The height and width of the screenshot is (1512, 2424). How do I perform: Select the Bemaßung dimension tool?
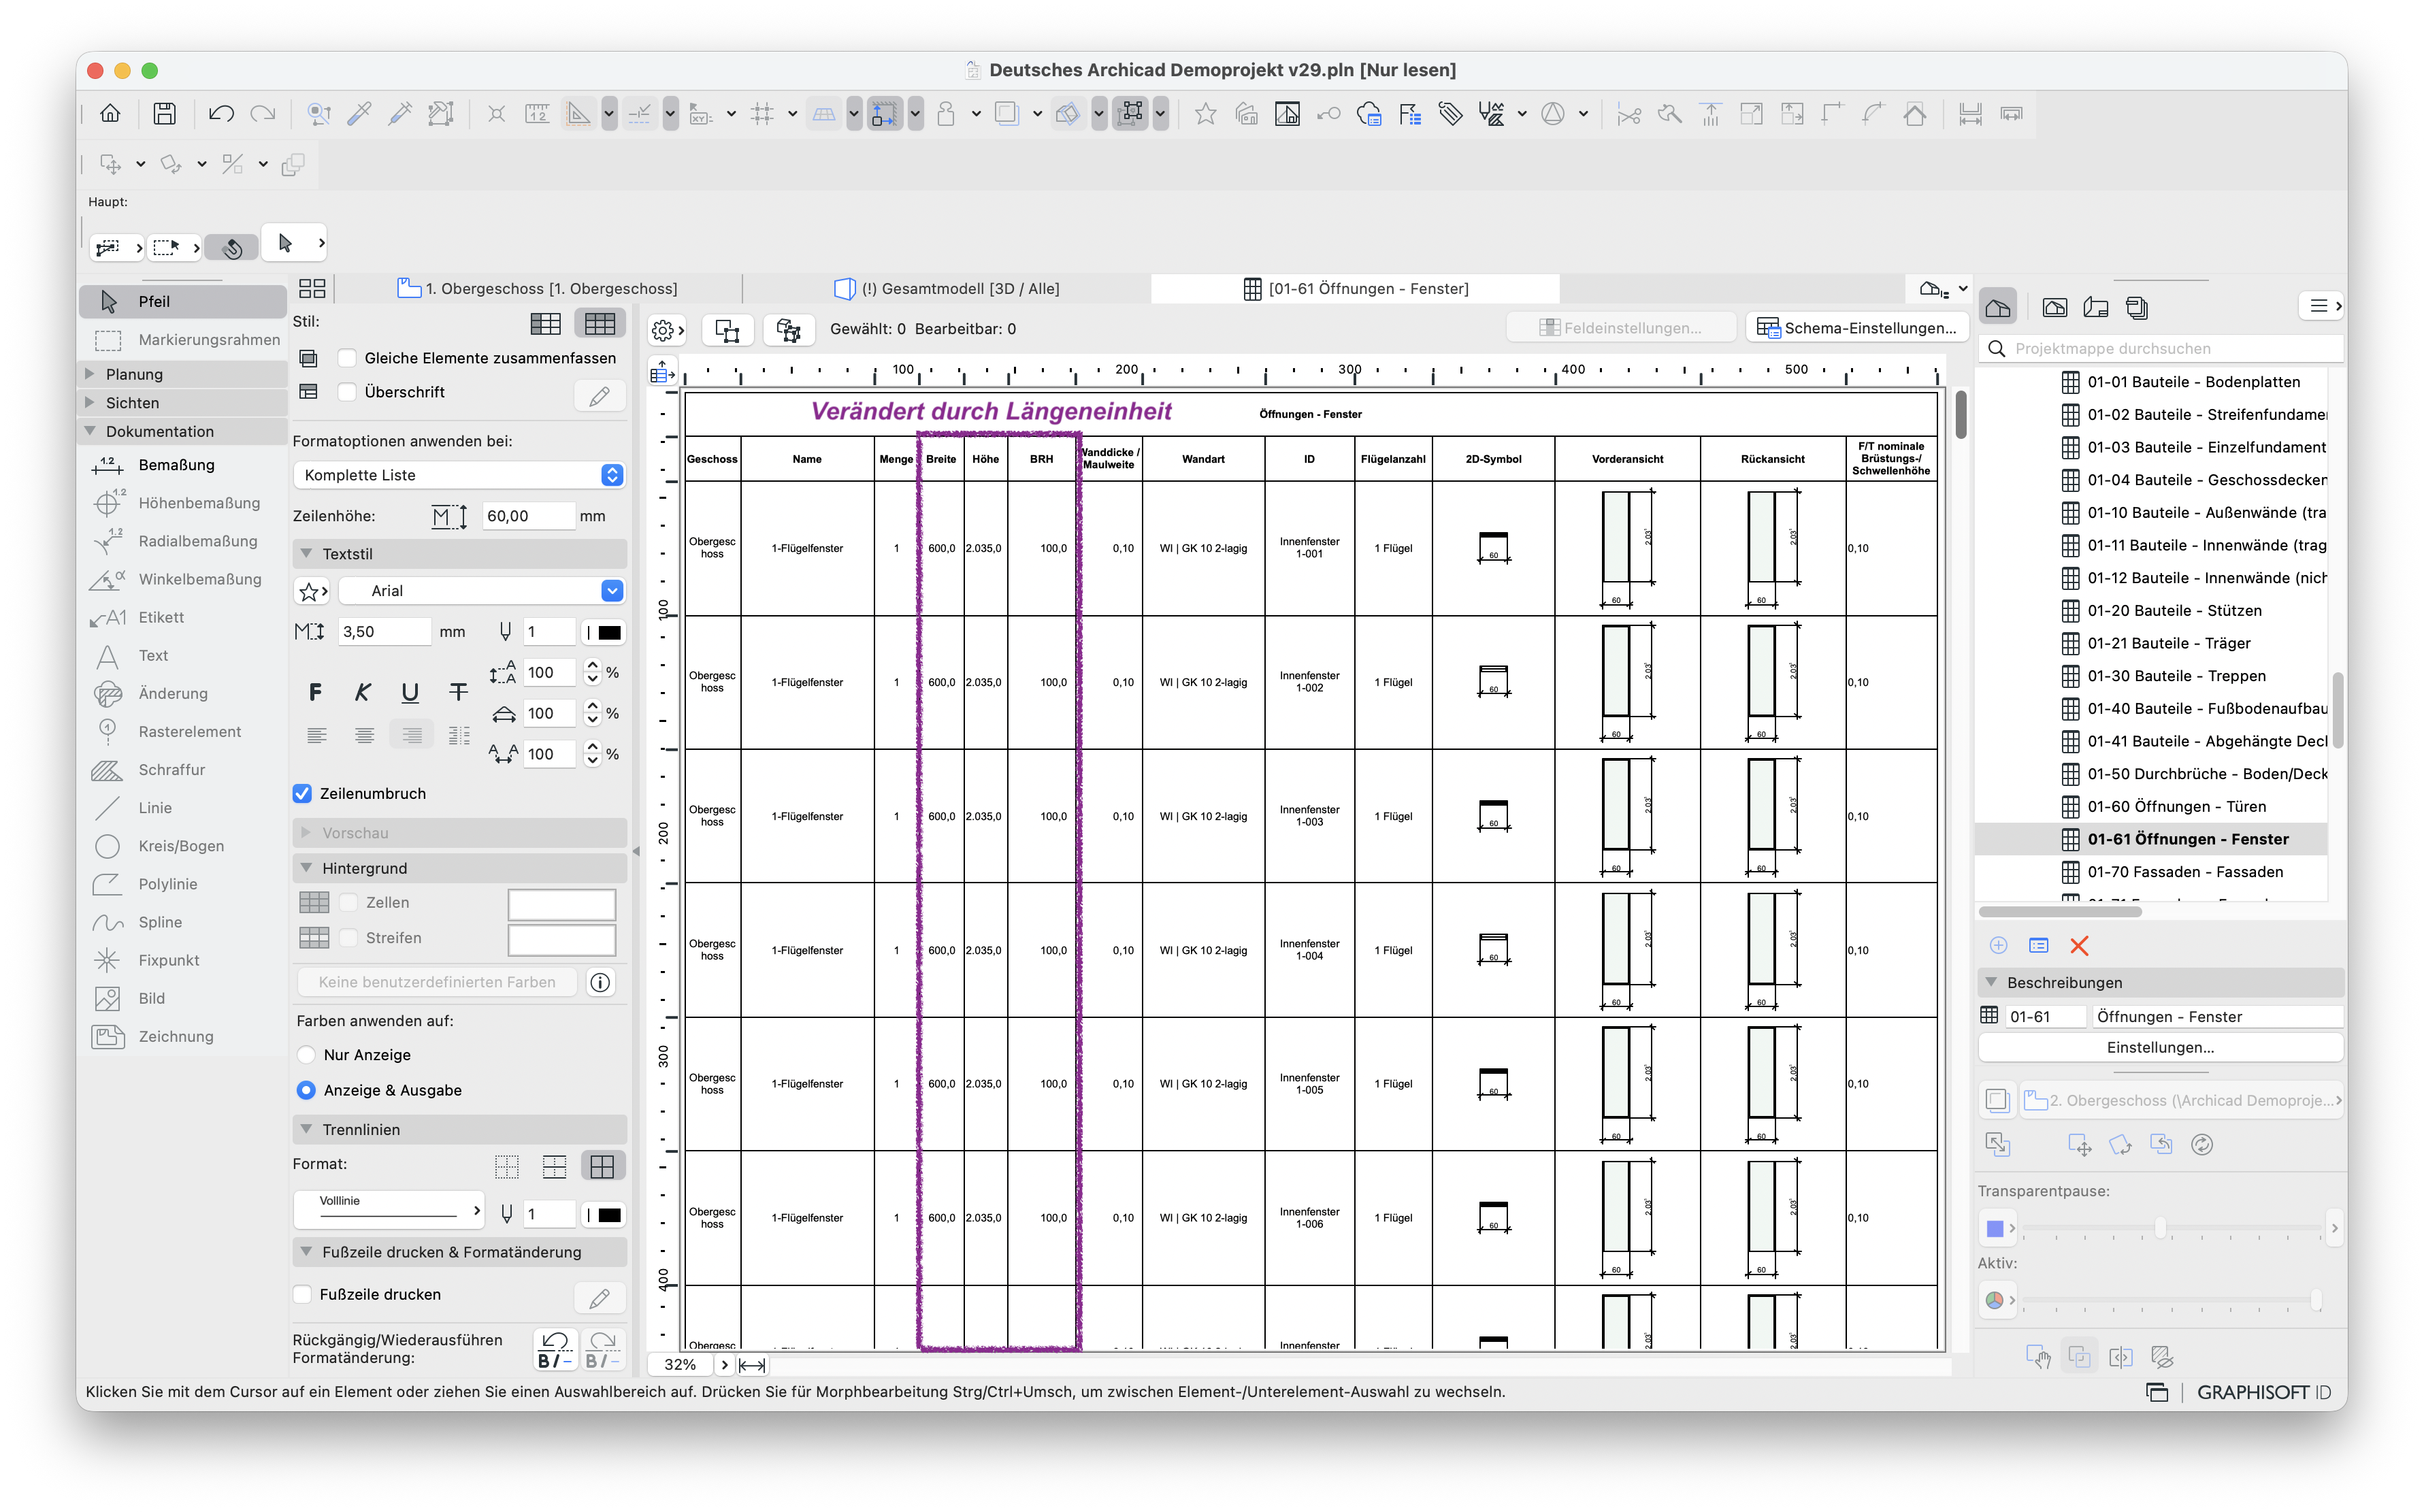183,465
